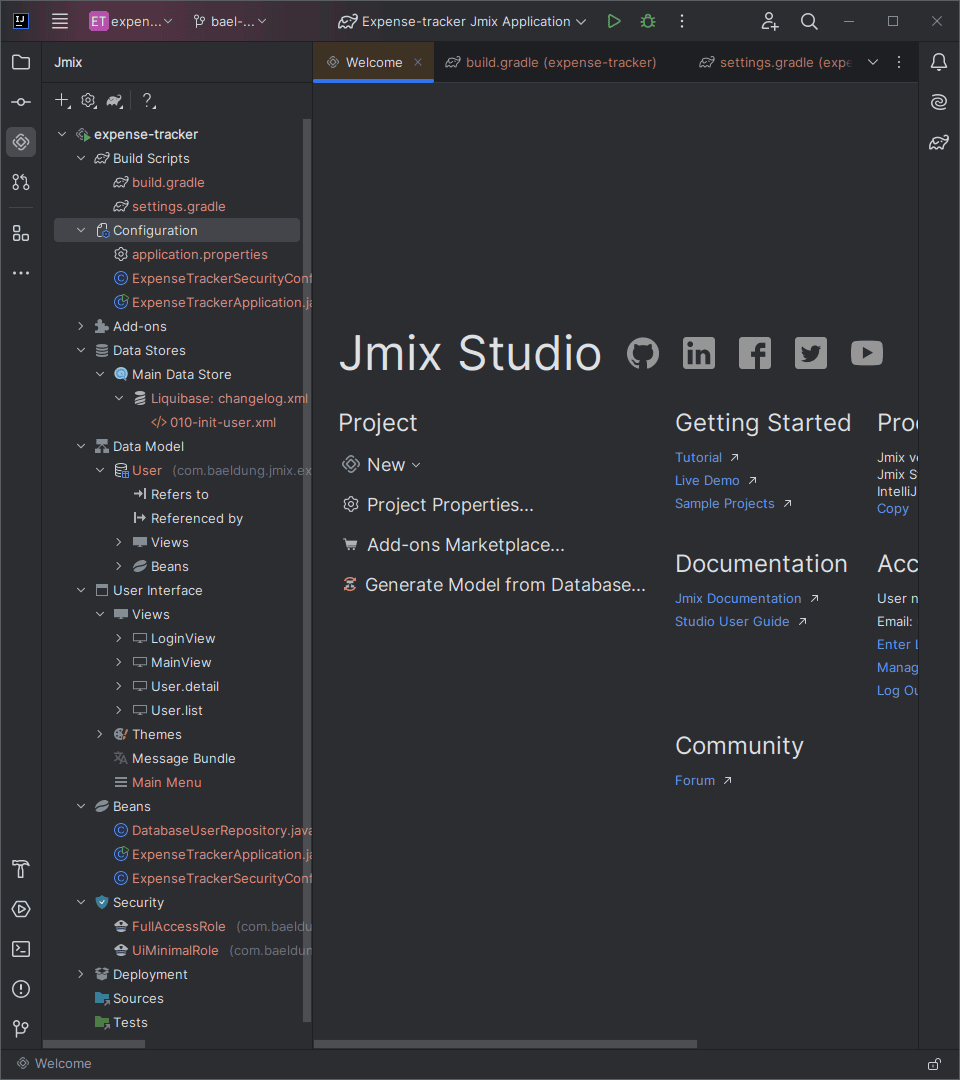
Task: Open the Jmix tool window icon
Action: (x=21, y=142)
